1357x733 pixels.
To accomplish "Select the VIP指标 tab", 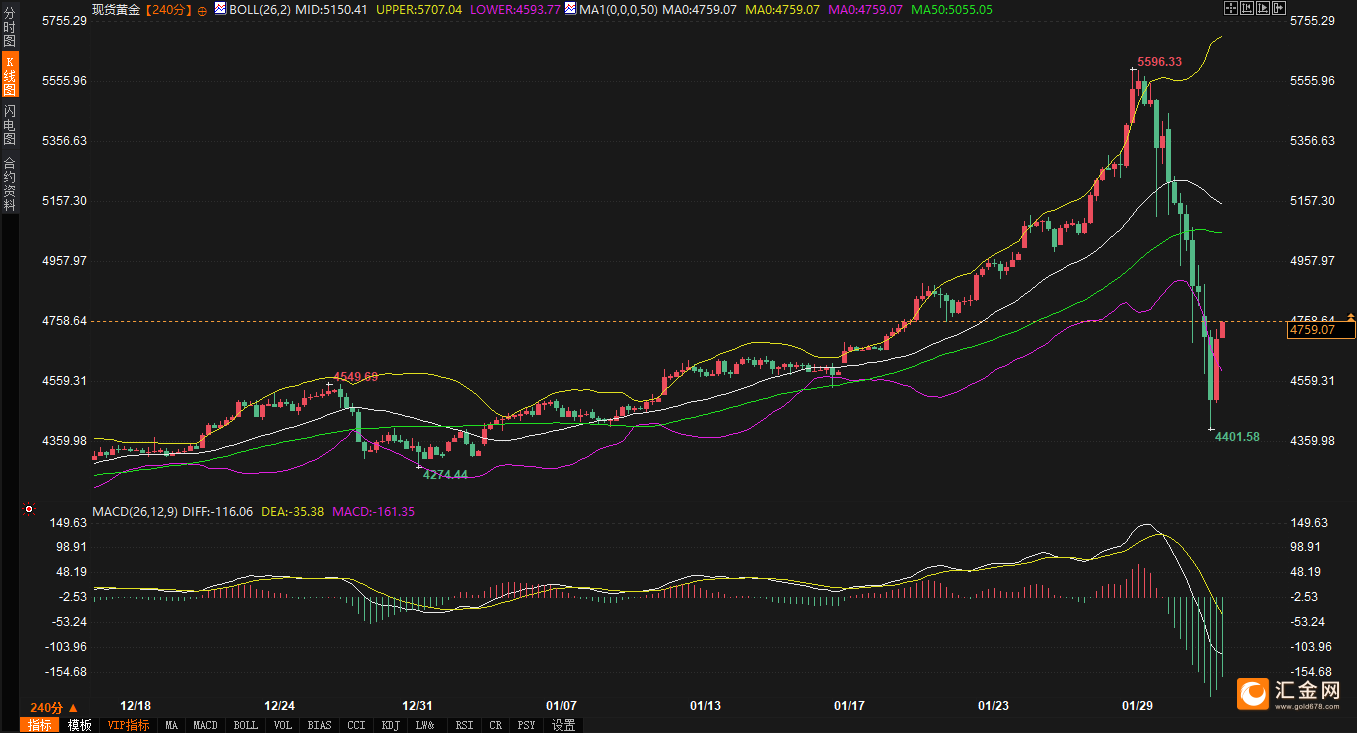I will (128, 725).
